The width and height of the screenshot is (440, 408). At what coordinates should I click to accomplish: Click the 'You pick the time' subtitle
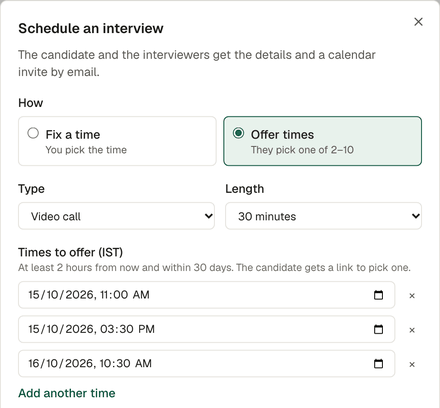coord(86,150)
